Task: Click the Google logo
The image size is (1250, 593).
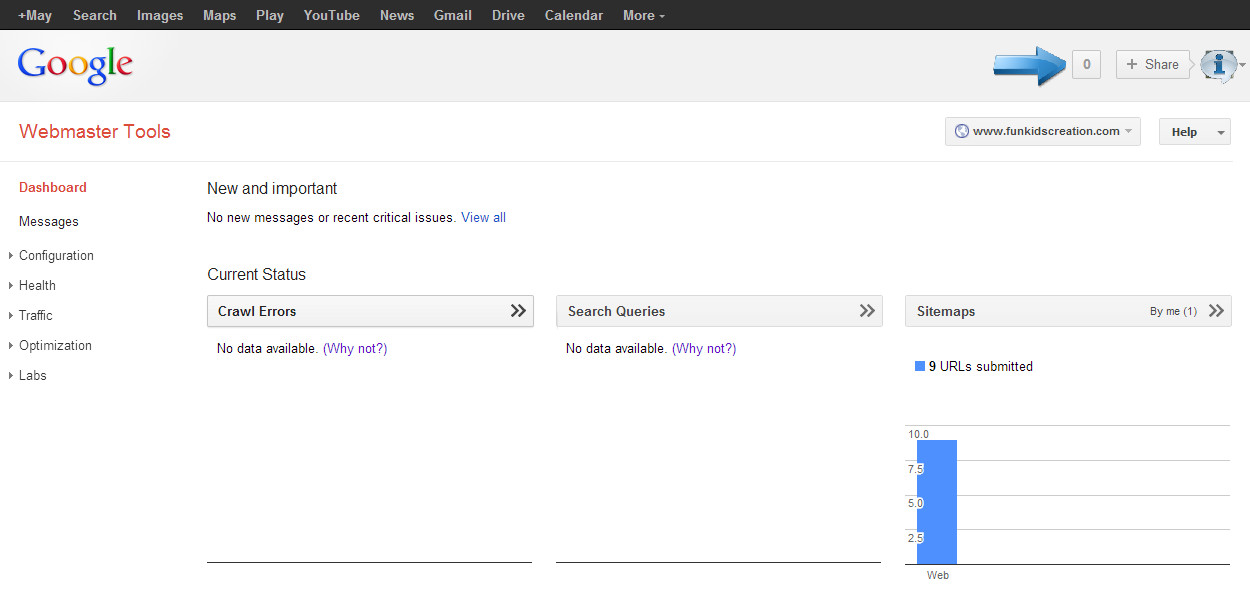Action: click(x=75, y=66)
